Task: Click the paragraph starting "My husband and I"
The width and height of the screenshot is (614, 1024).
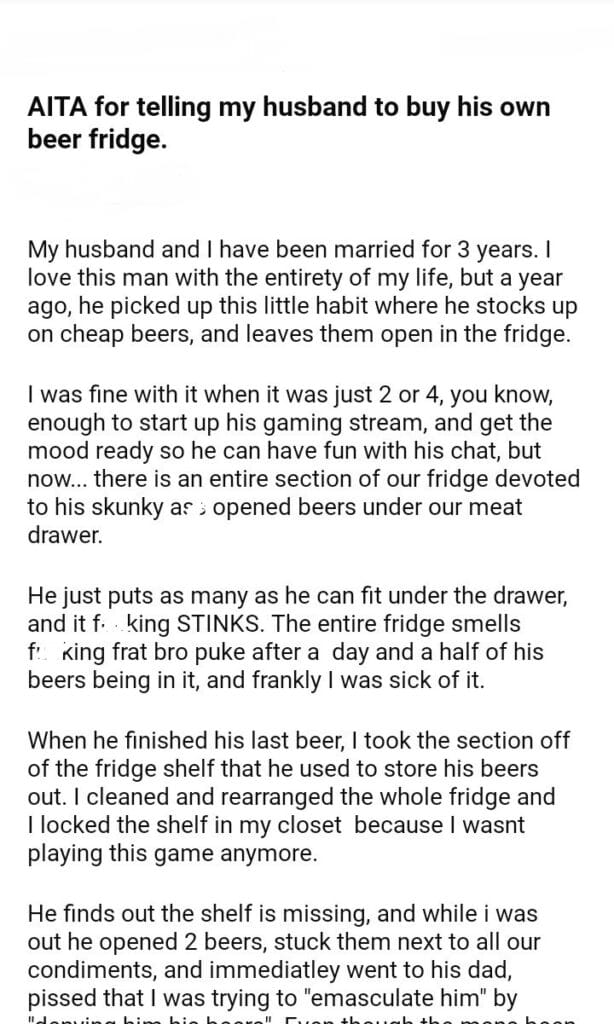Action: (296, 291)
